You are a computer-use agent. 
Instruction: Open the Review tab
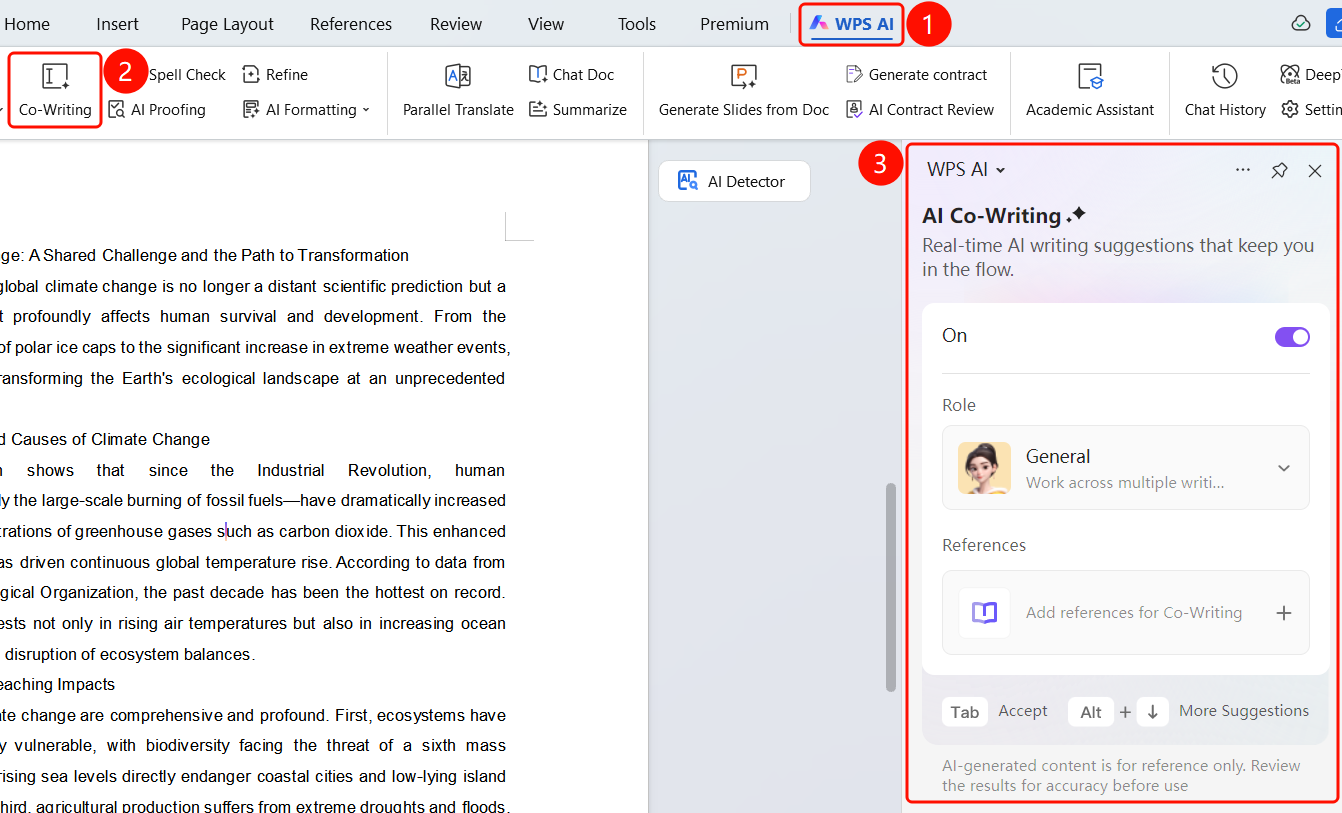tap(456, 24)
